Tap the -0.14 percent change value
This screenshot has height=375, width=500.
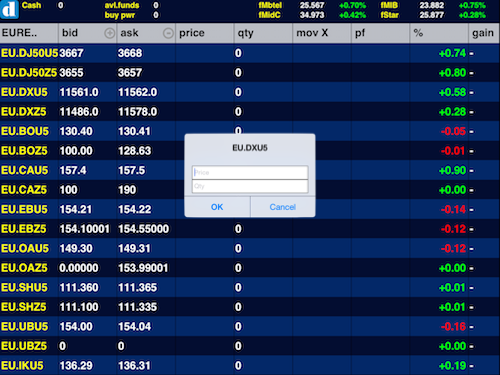453,209
